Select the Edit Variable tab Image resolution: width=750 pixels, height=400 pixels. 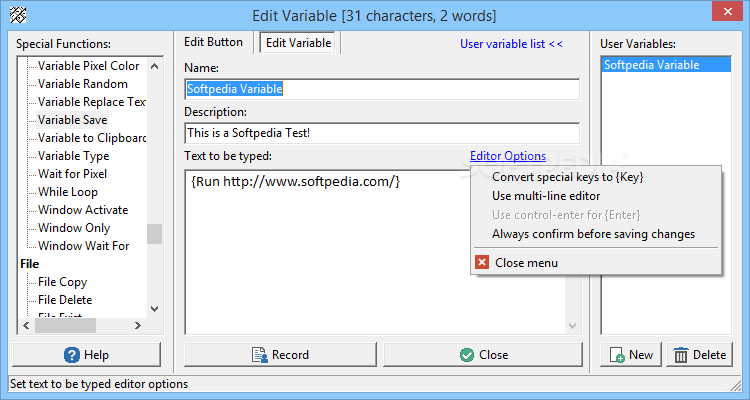click(x=298, y=43)
